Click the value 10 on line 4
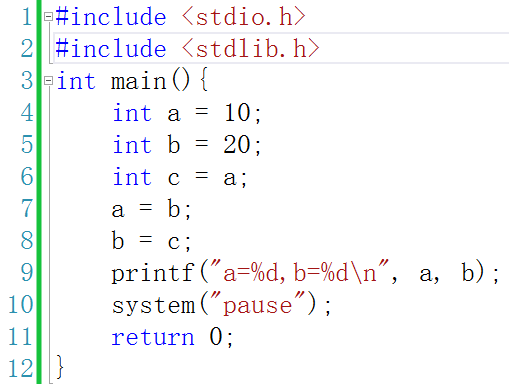 pos(237,113)
